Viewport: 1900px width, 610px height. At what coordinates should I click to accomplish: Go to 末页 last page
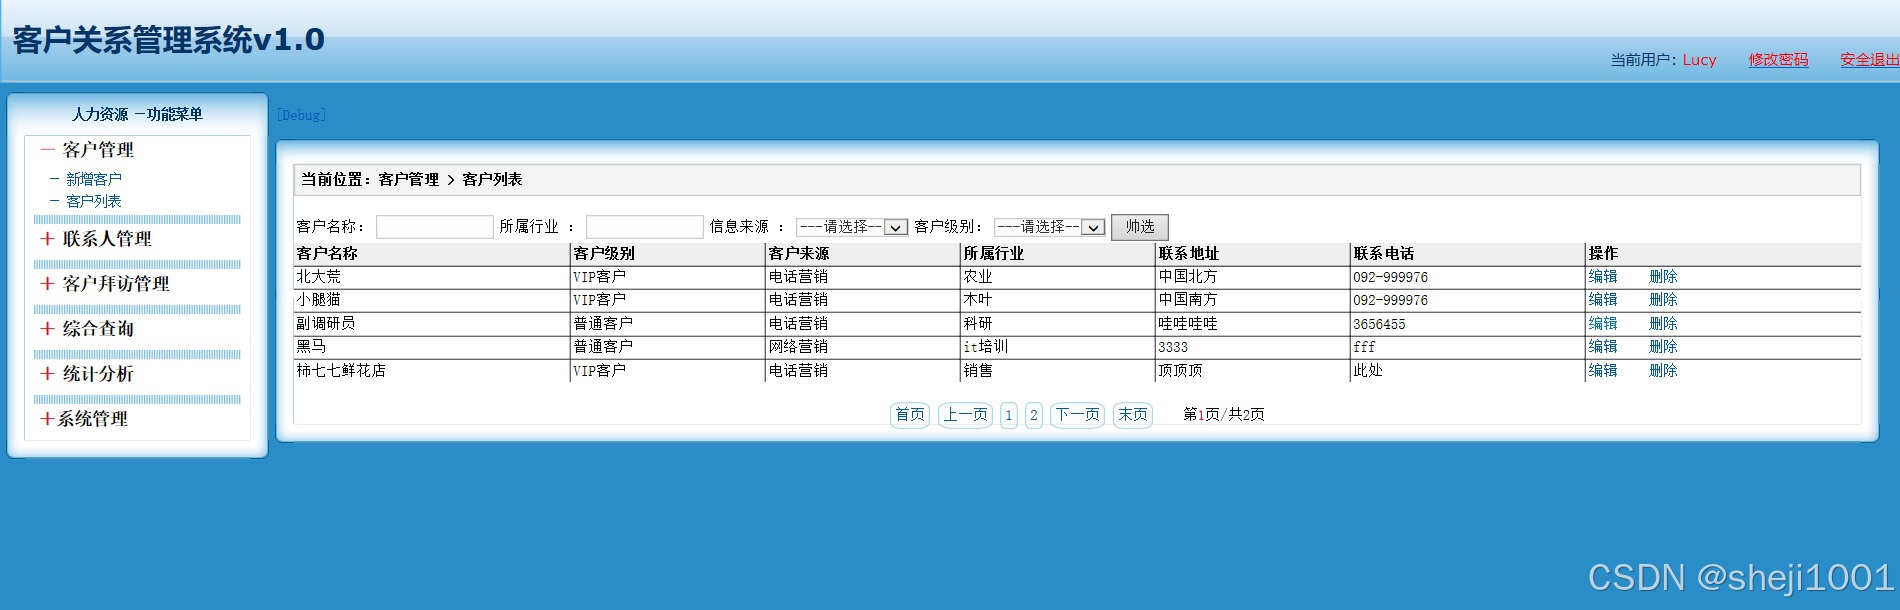click(1133, 415)
